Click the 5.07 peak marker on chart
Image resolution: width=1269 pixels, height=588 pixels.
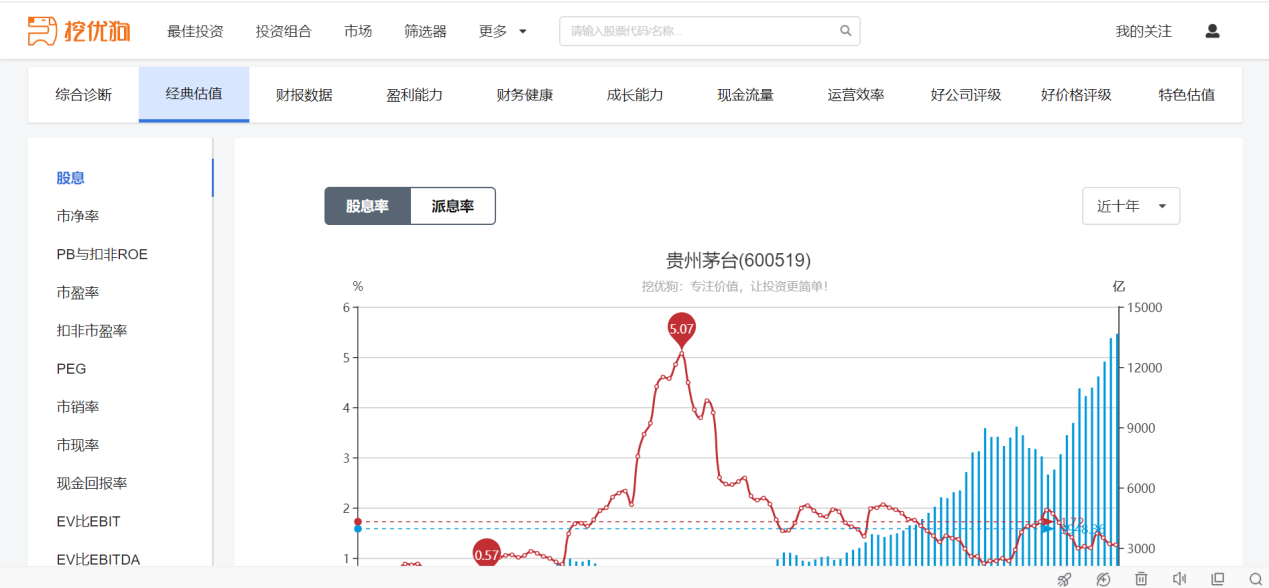coord(681,329)
